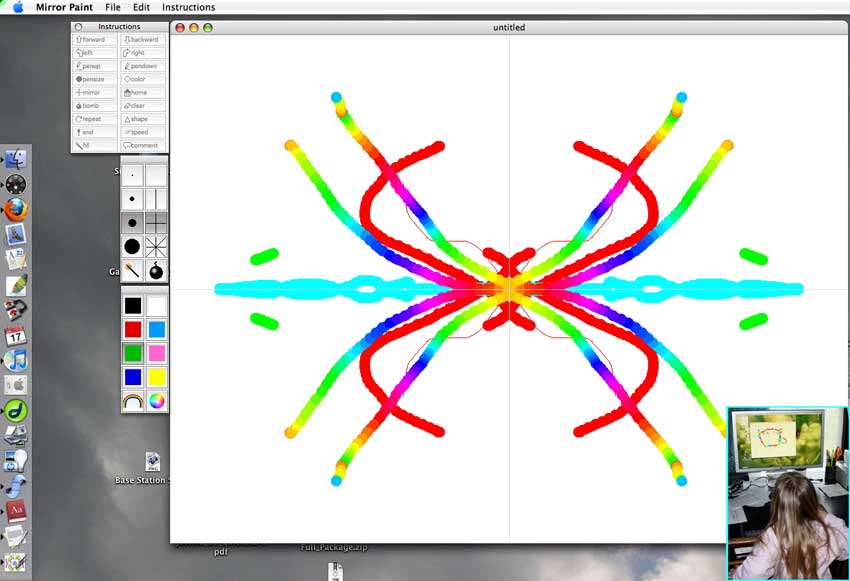The image size is (850, 581).
Task: Open the color wheel picker
Action: pos(156,400)
